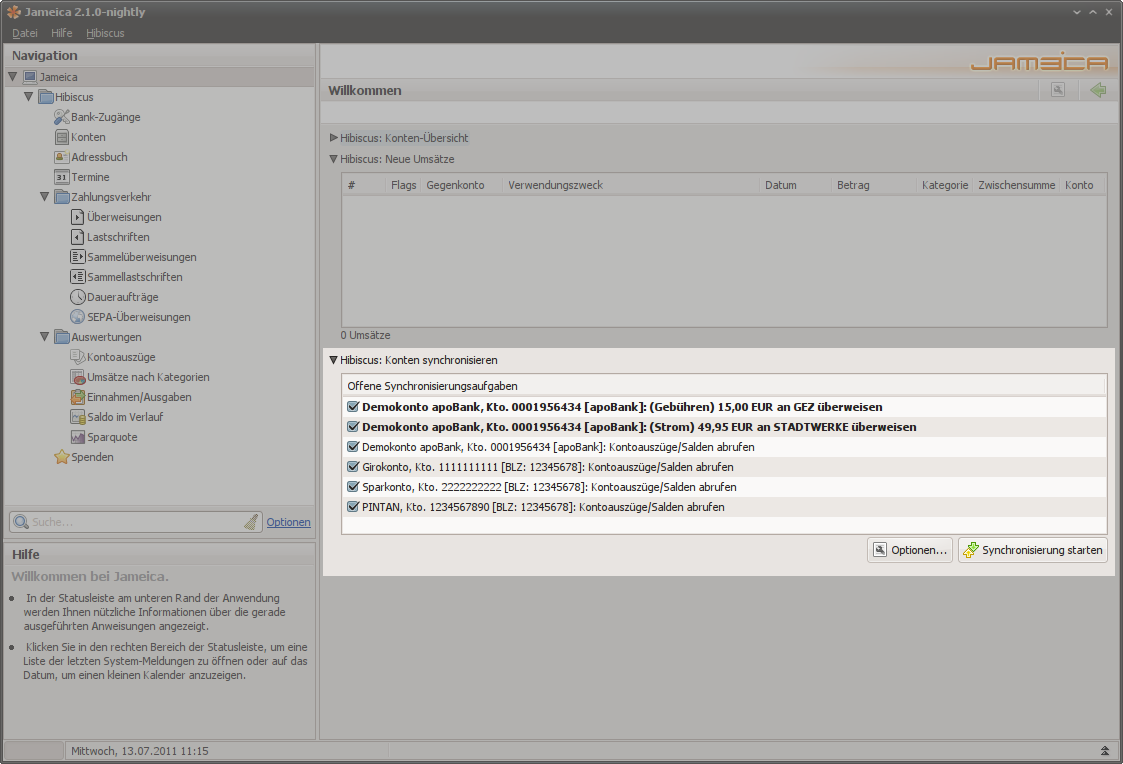Click the Jameica computer icon in tree
Screen dimensions: 1123x764
[30, 77]
